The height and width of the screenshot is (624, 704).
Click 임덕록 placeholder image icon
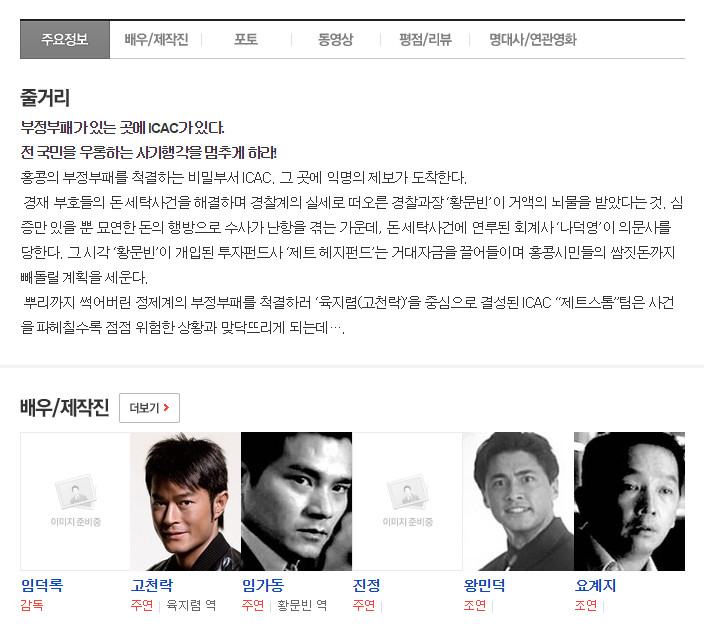coord(75,494)
